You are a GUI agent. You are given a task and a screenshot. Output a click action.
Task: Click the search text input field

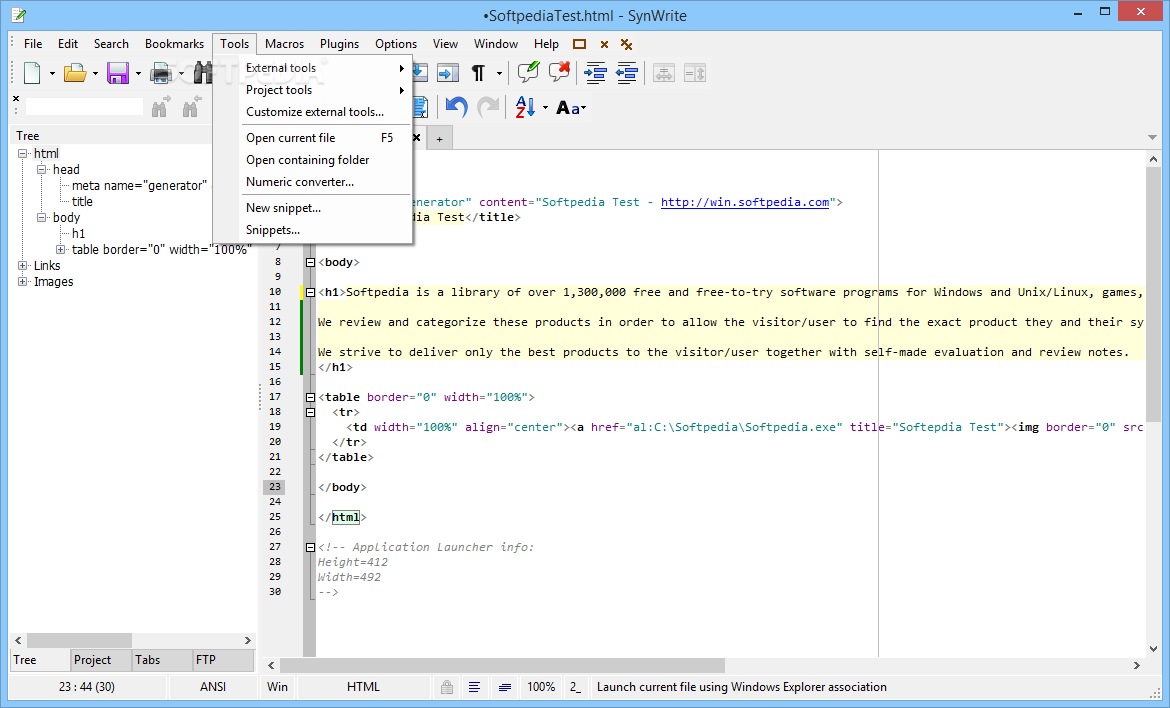84,107
